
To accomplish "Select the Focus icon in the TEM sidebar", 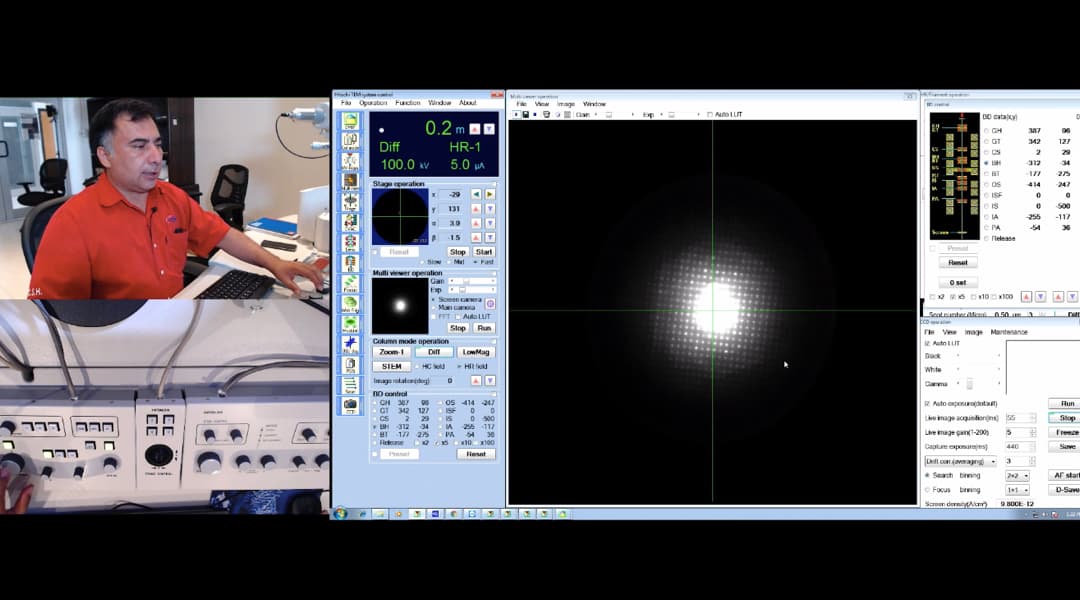I will tap(351, 283).
